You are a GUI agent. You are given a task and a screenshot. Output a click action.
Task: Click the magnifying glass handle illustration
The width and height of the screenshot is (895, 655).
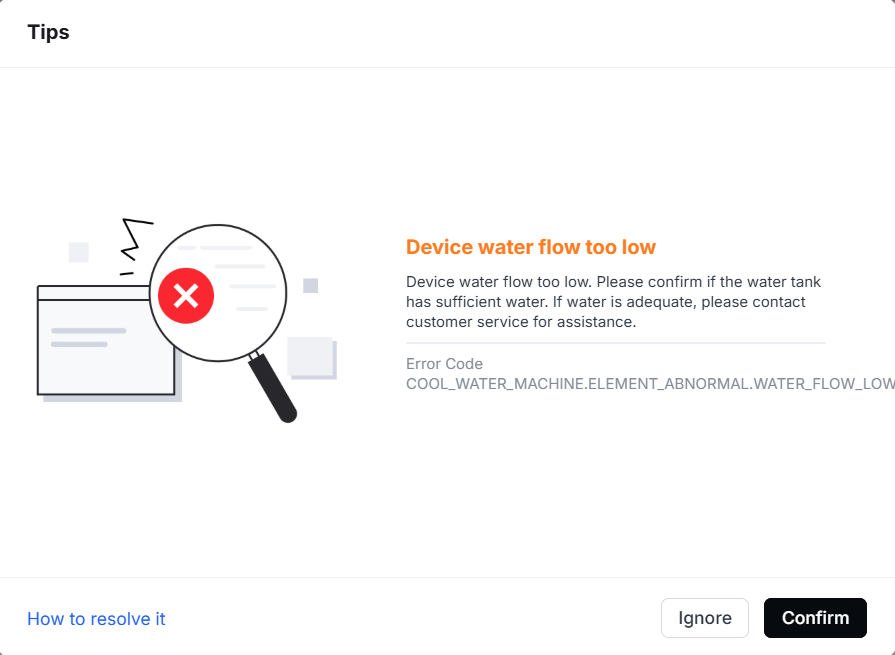273,388
